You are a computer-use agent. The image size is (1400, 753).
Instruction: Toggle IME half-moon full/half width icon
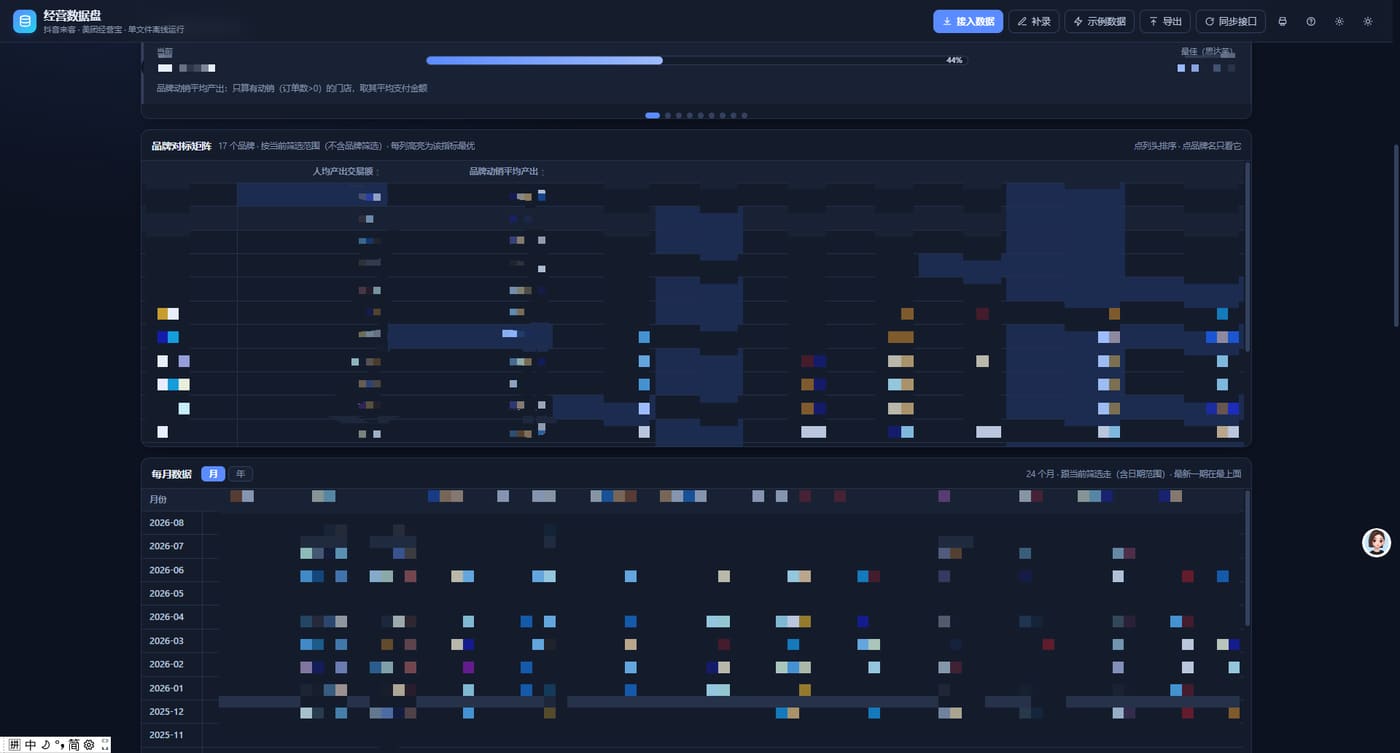tap(45, 744)
